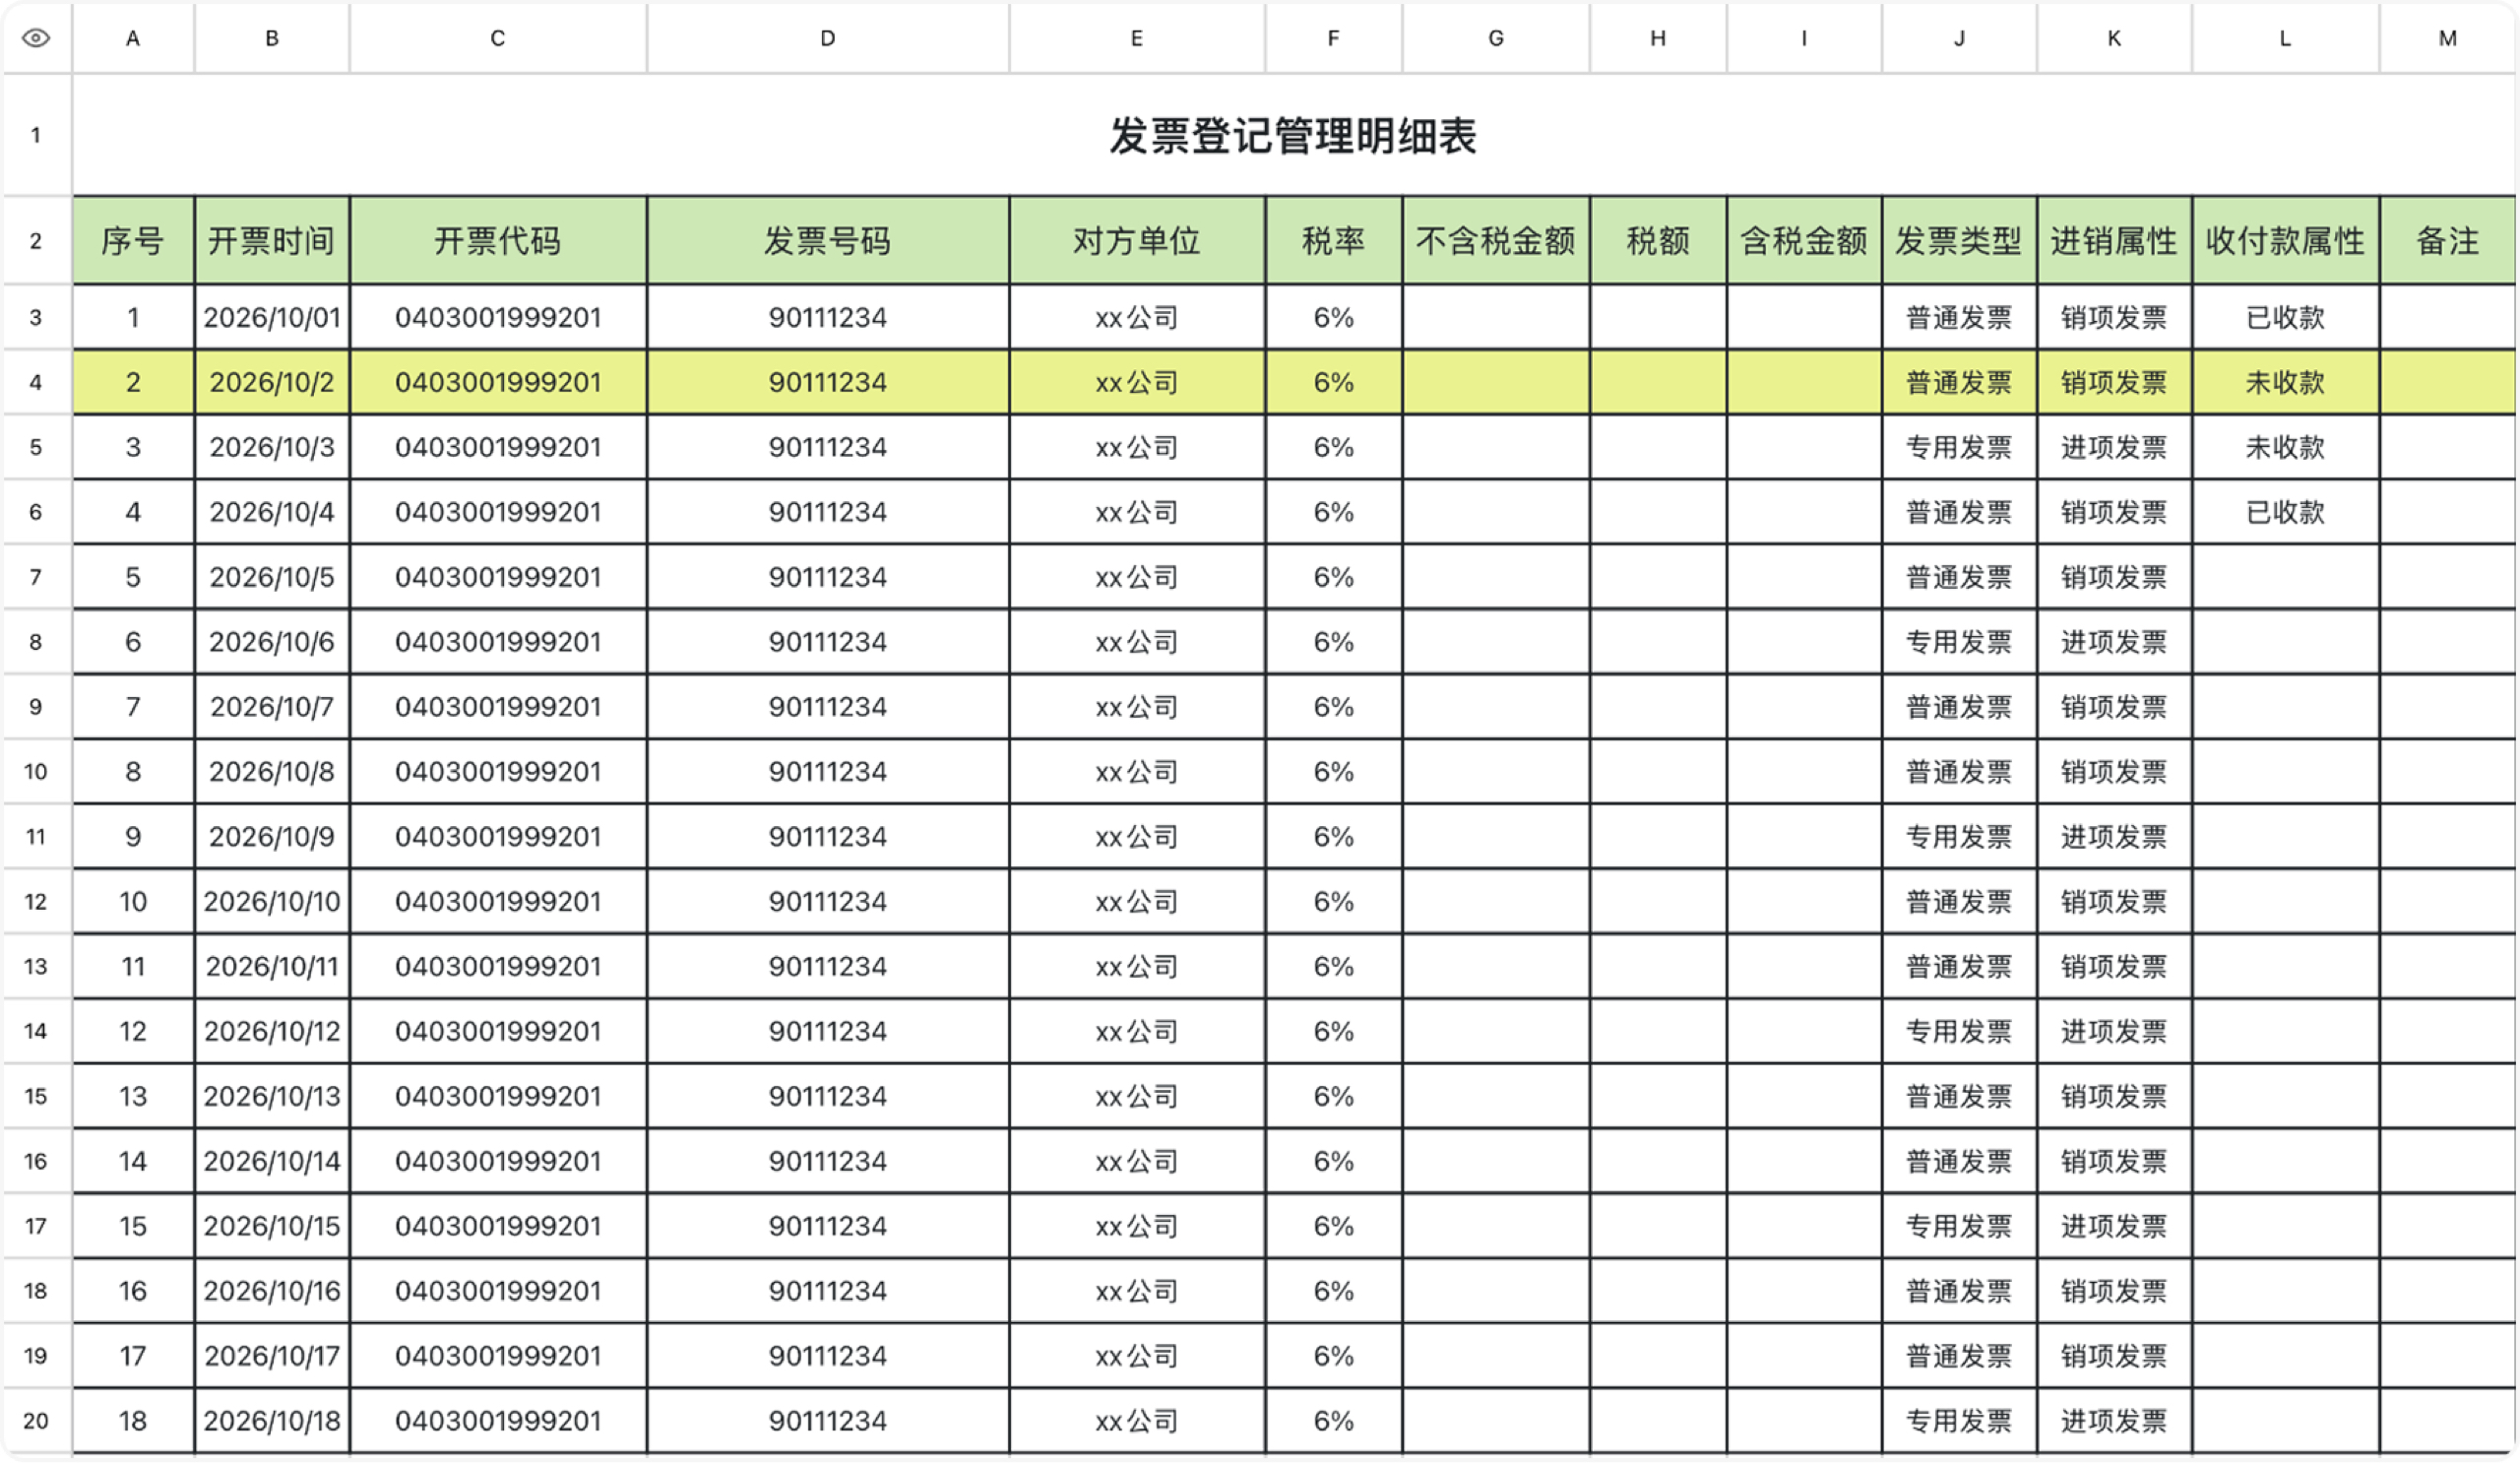2520x1463 pixels.
Task: Click the highlighted date cell 2026/10/2
Action: pyautogui.click(x=271, y=382)
